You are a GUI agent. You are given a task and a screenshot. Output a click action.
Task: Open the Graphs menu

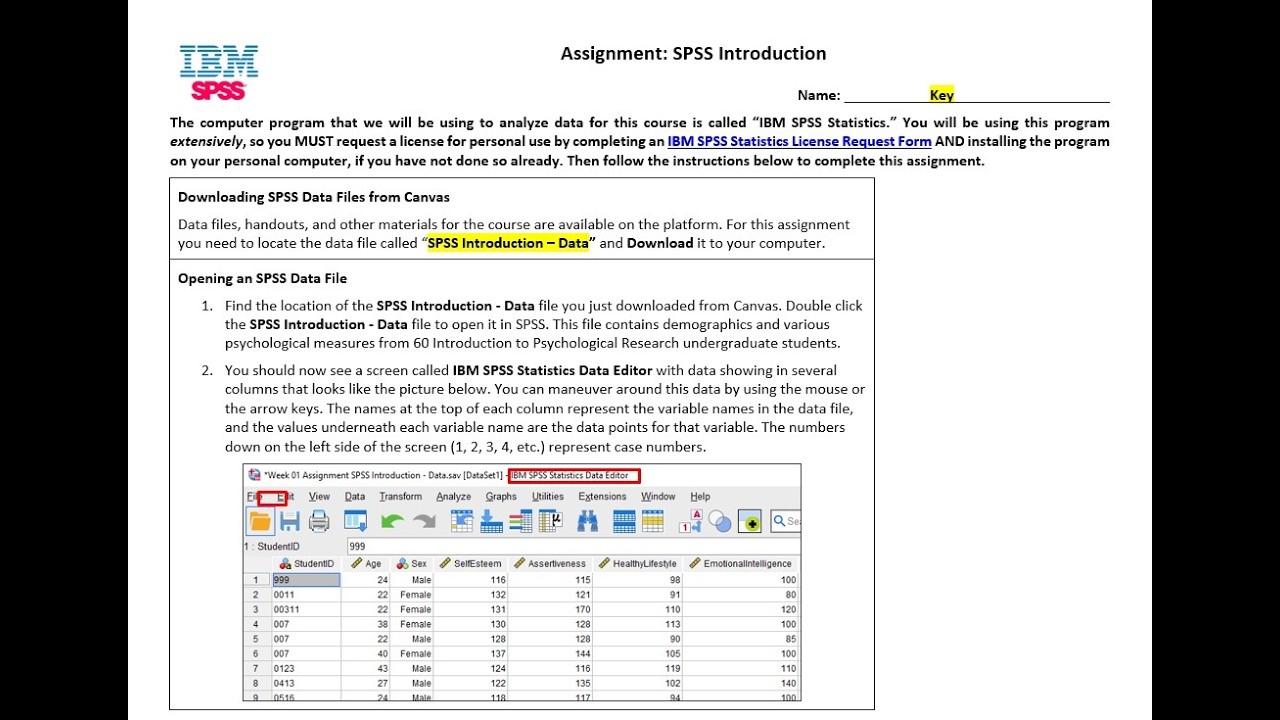501,496
